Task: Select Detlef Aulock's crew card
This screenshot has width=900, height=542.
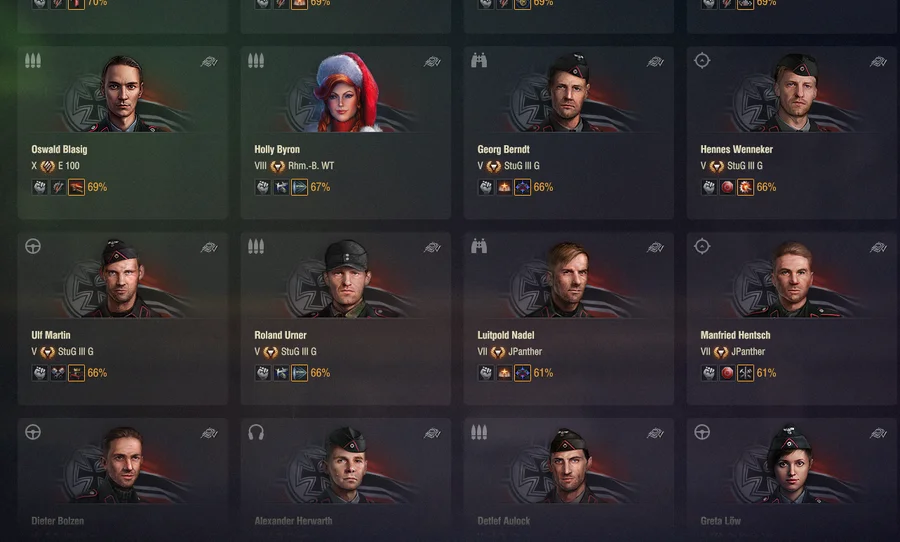Action: (x=568, y=480)
